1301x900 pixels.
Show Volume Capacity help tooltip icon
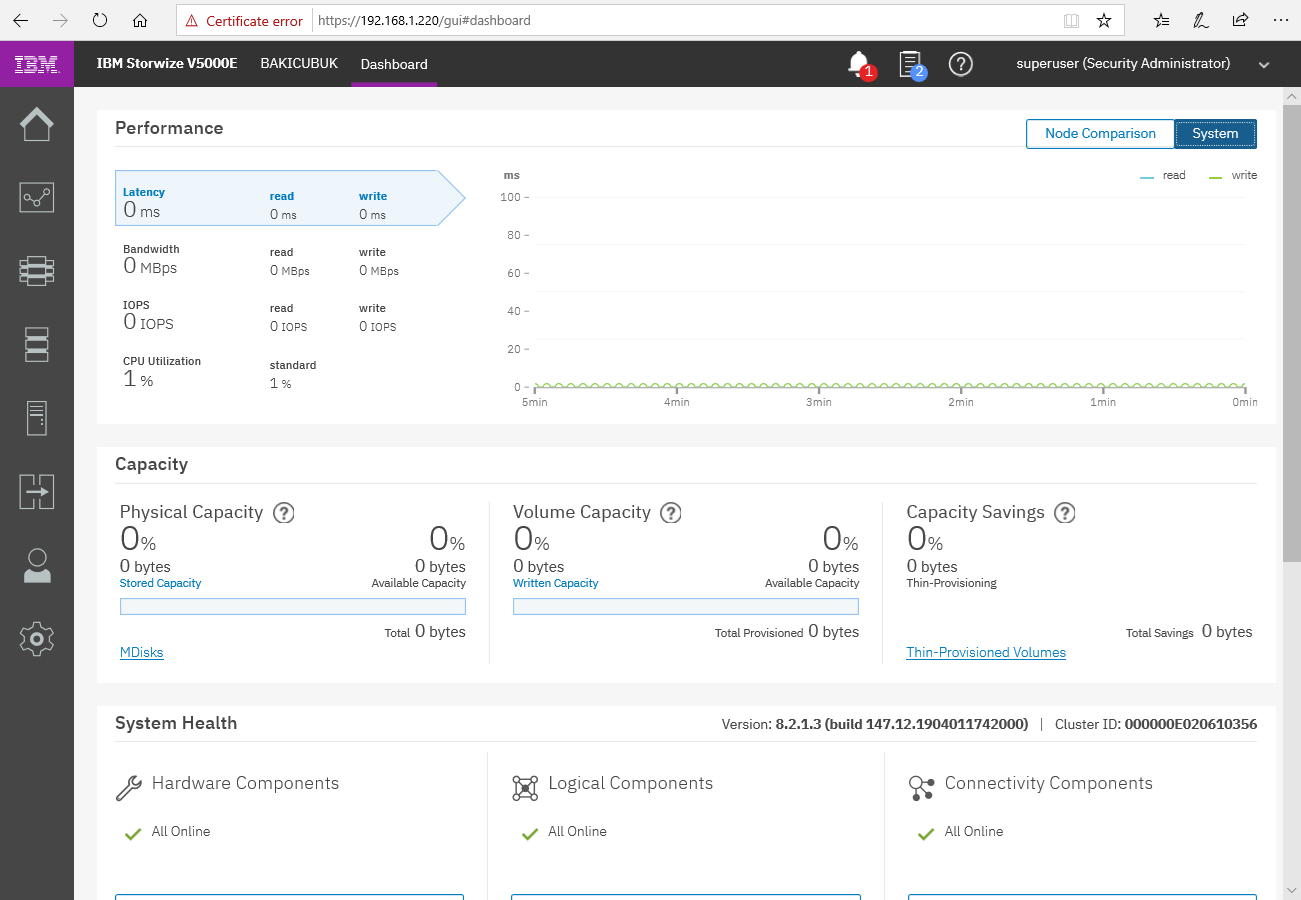671,512
